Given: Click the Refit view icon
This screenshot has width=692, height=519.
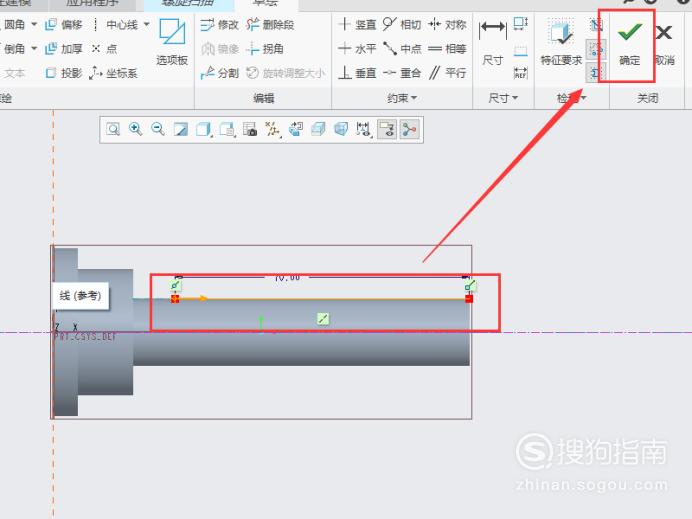Looking at the screenshot, I should (113, 129).
